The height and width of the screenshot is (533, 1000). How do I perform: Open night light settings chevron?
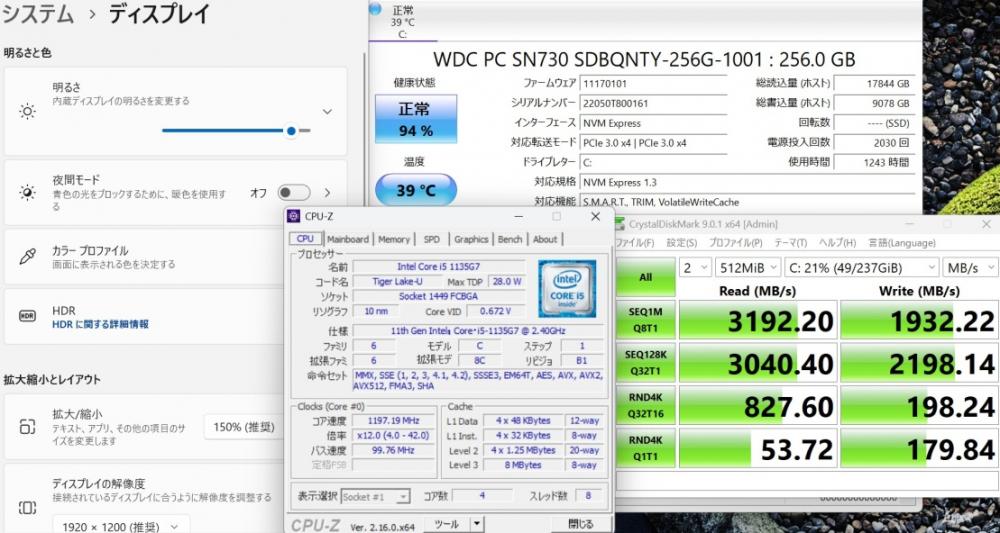click(328, 193)
